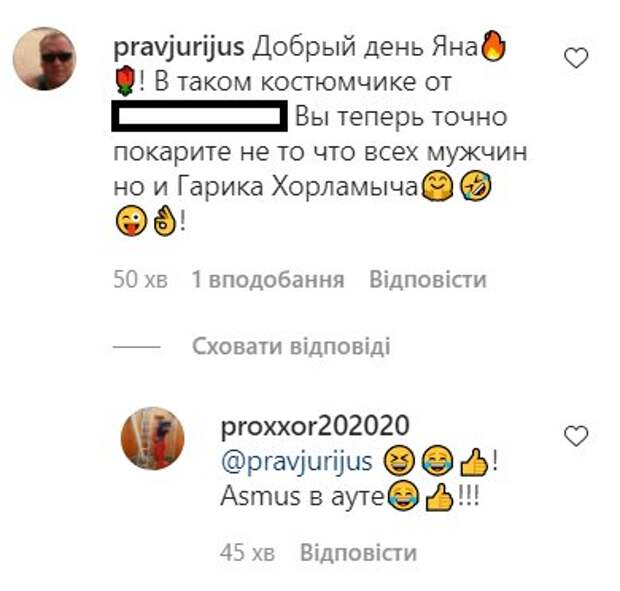Like the proxxor202020 reply with heart icon

click(576, 436)
